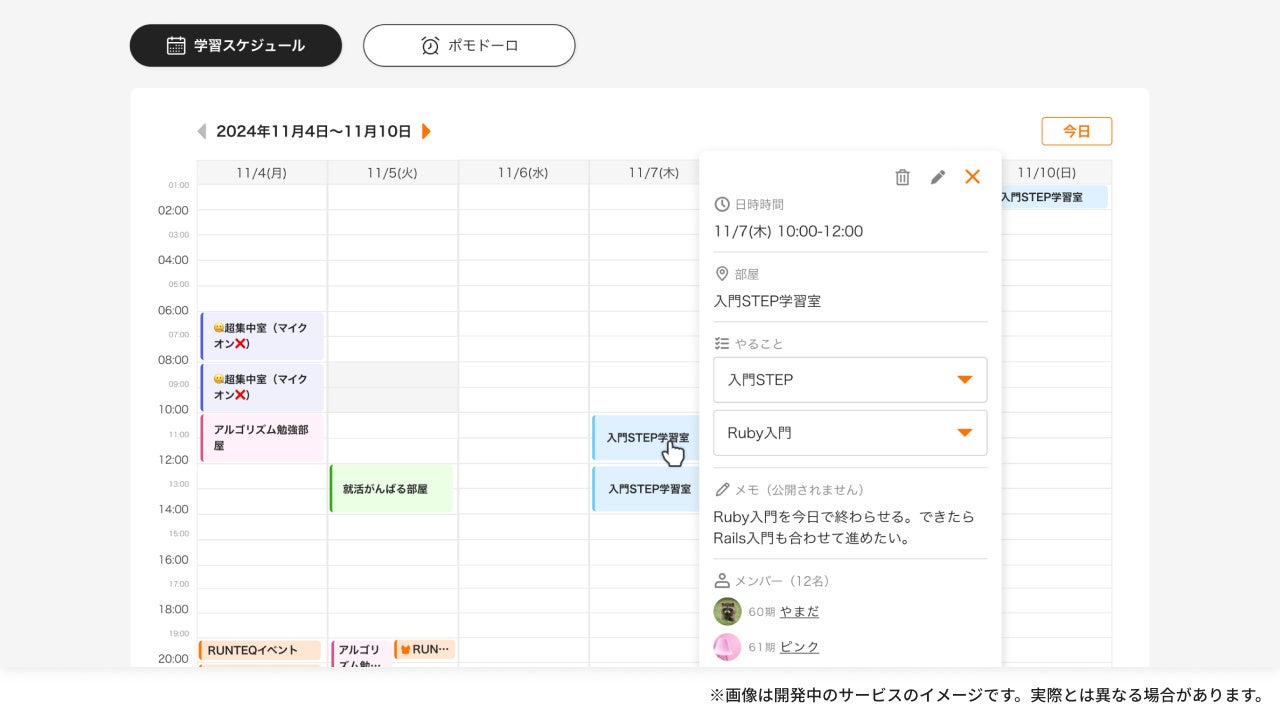This screenshot has height=720, width=1280.
Task: Click the memo text about Ruby入門
Action: [843, 527]
